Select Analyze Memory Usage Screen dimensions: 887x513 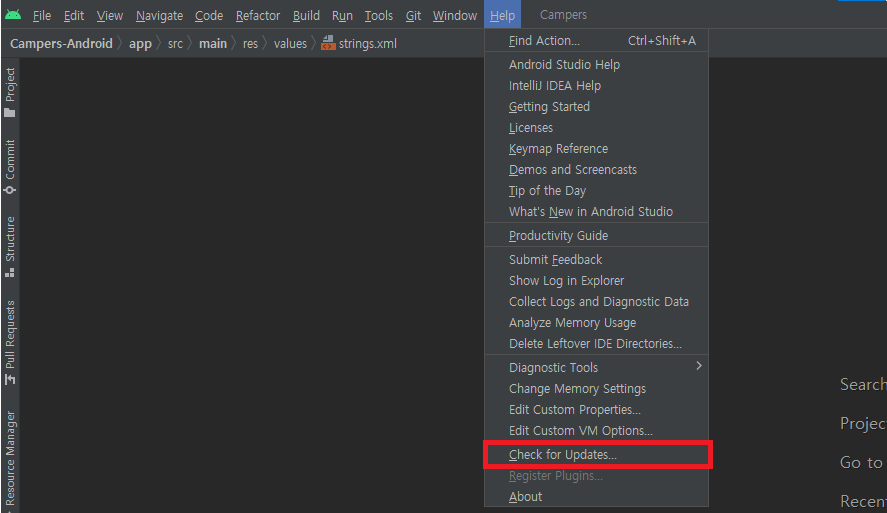click(596, 322)
